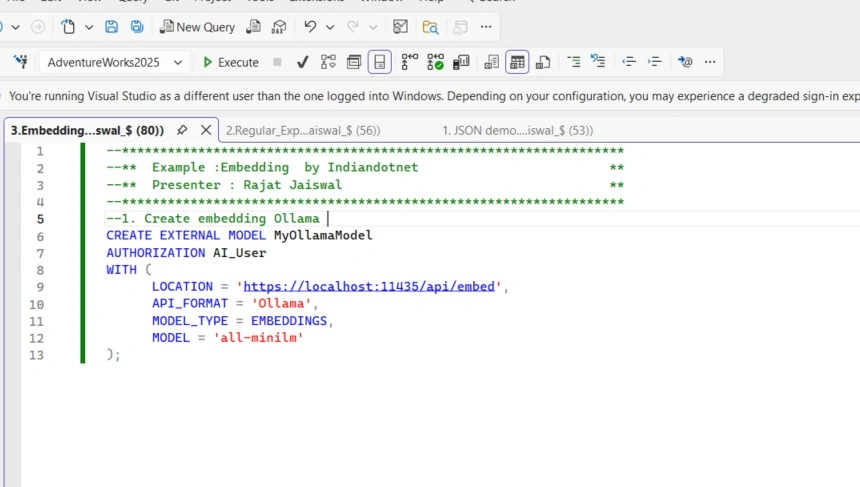Click the gray Cancel Executing Query square
Image resolution: width=860 pixels, height=487 pixels.
(277, 62)
